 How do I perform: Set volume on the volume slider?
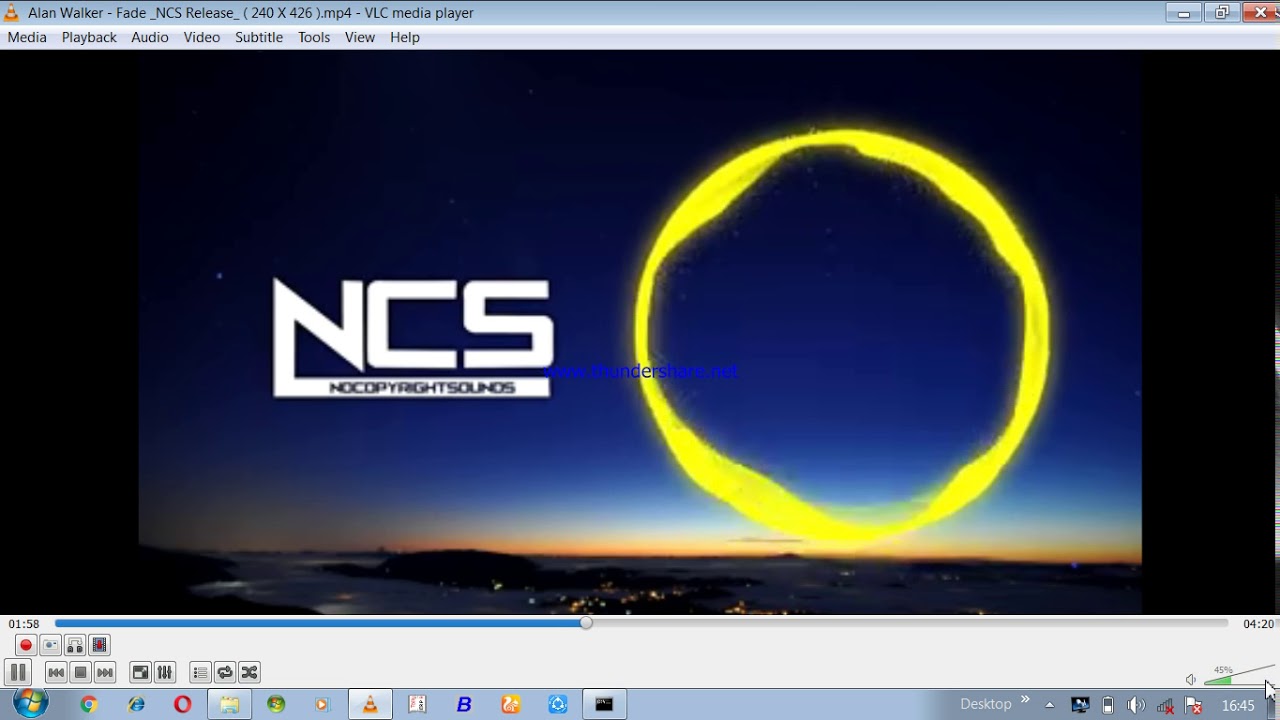[x=1239, y=676]
